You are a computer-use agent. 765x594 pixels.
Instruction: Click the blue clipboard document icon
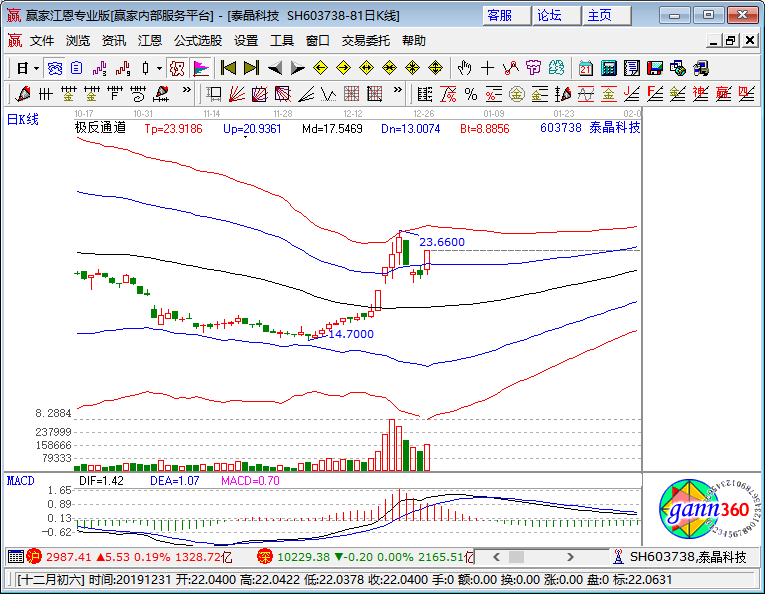point(77,68)
